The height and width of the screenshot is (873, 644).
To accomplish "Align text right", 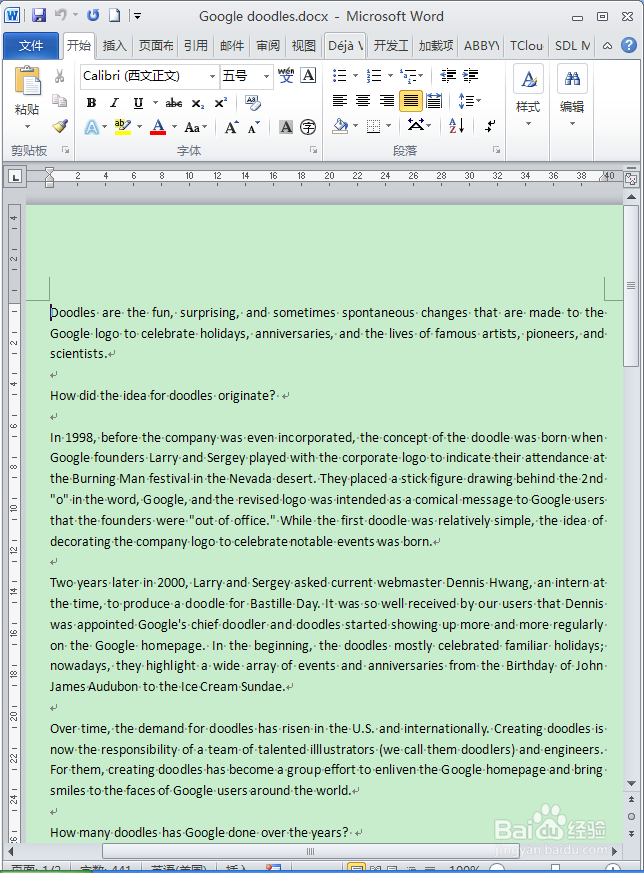I will tap(387, 101).
